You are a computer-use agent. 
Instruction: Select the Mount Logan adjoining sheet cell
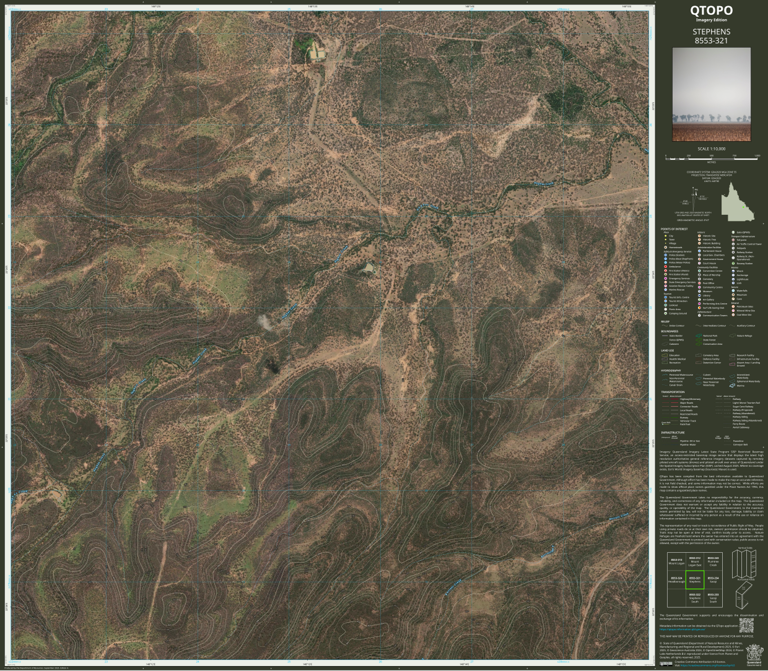click(676, 561)
